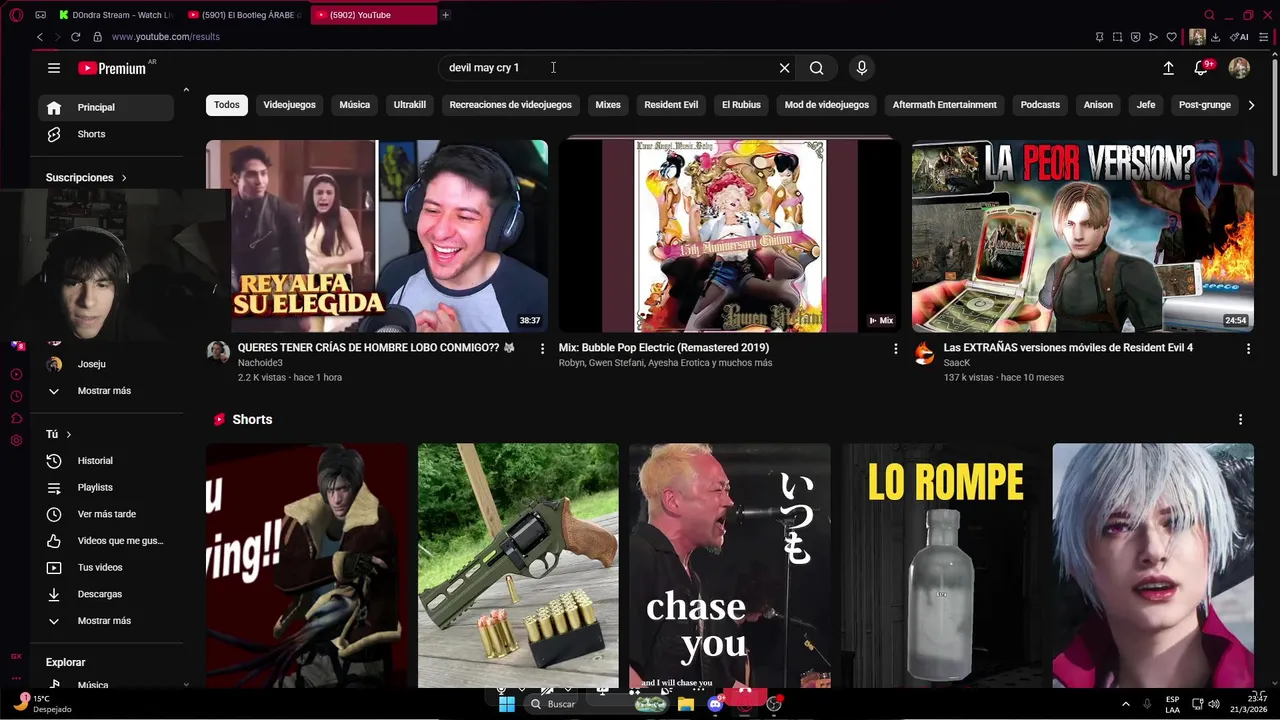Open Opera My Flow send icon
Viewport: 1280px width, 720px height.
pyautogui.click(x=1153, y=37)
